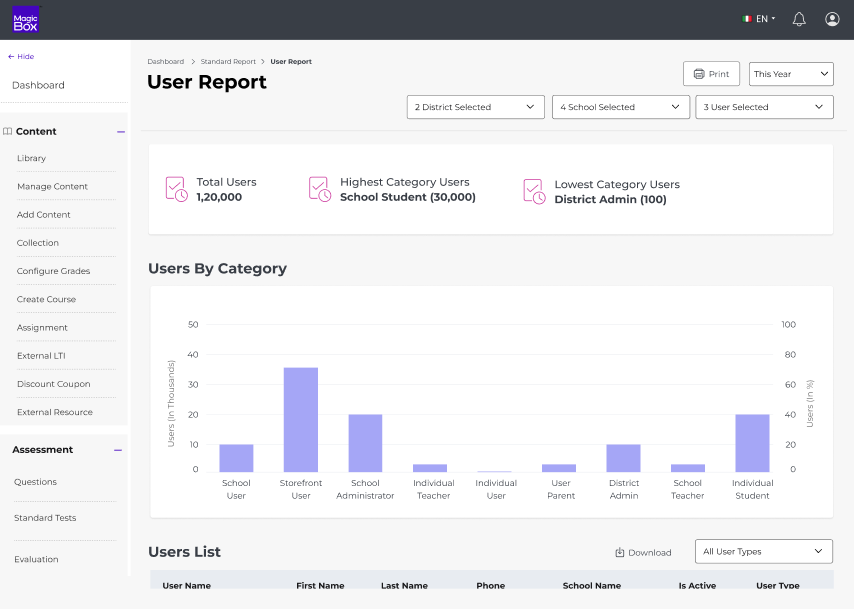Go to Standard Report breadcrumb
Screen dimensions: 854x609
(228, 62)
